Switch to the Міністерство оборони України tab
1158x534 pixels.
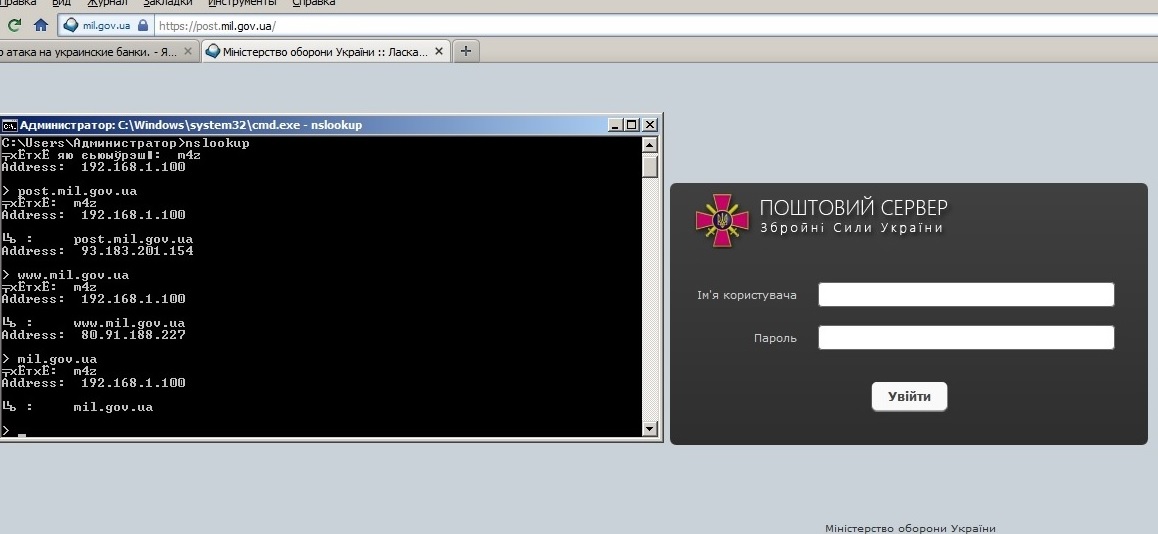click(x=326, y=52)
